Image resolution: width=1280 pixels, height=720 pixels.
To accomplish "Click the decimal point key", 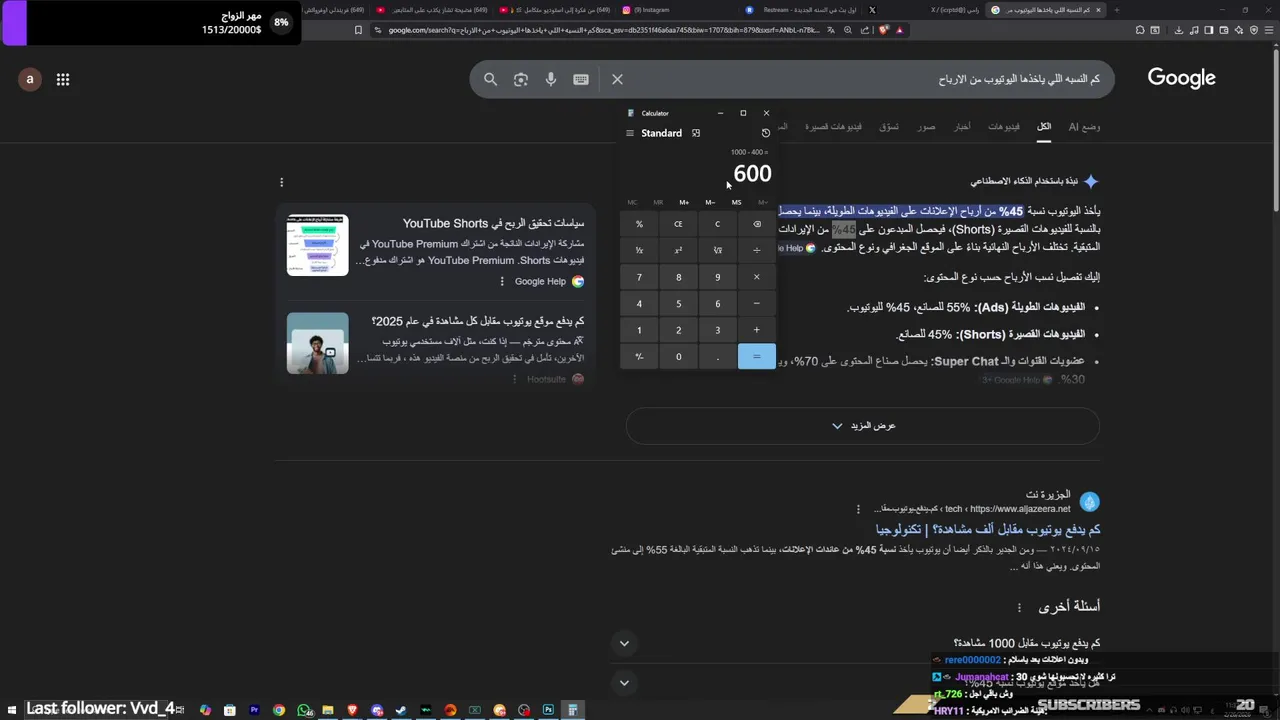I will (717, 356).
